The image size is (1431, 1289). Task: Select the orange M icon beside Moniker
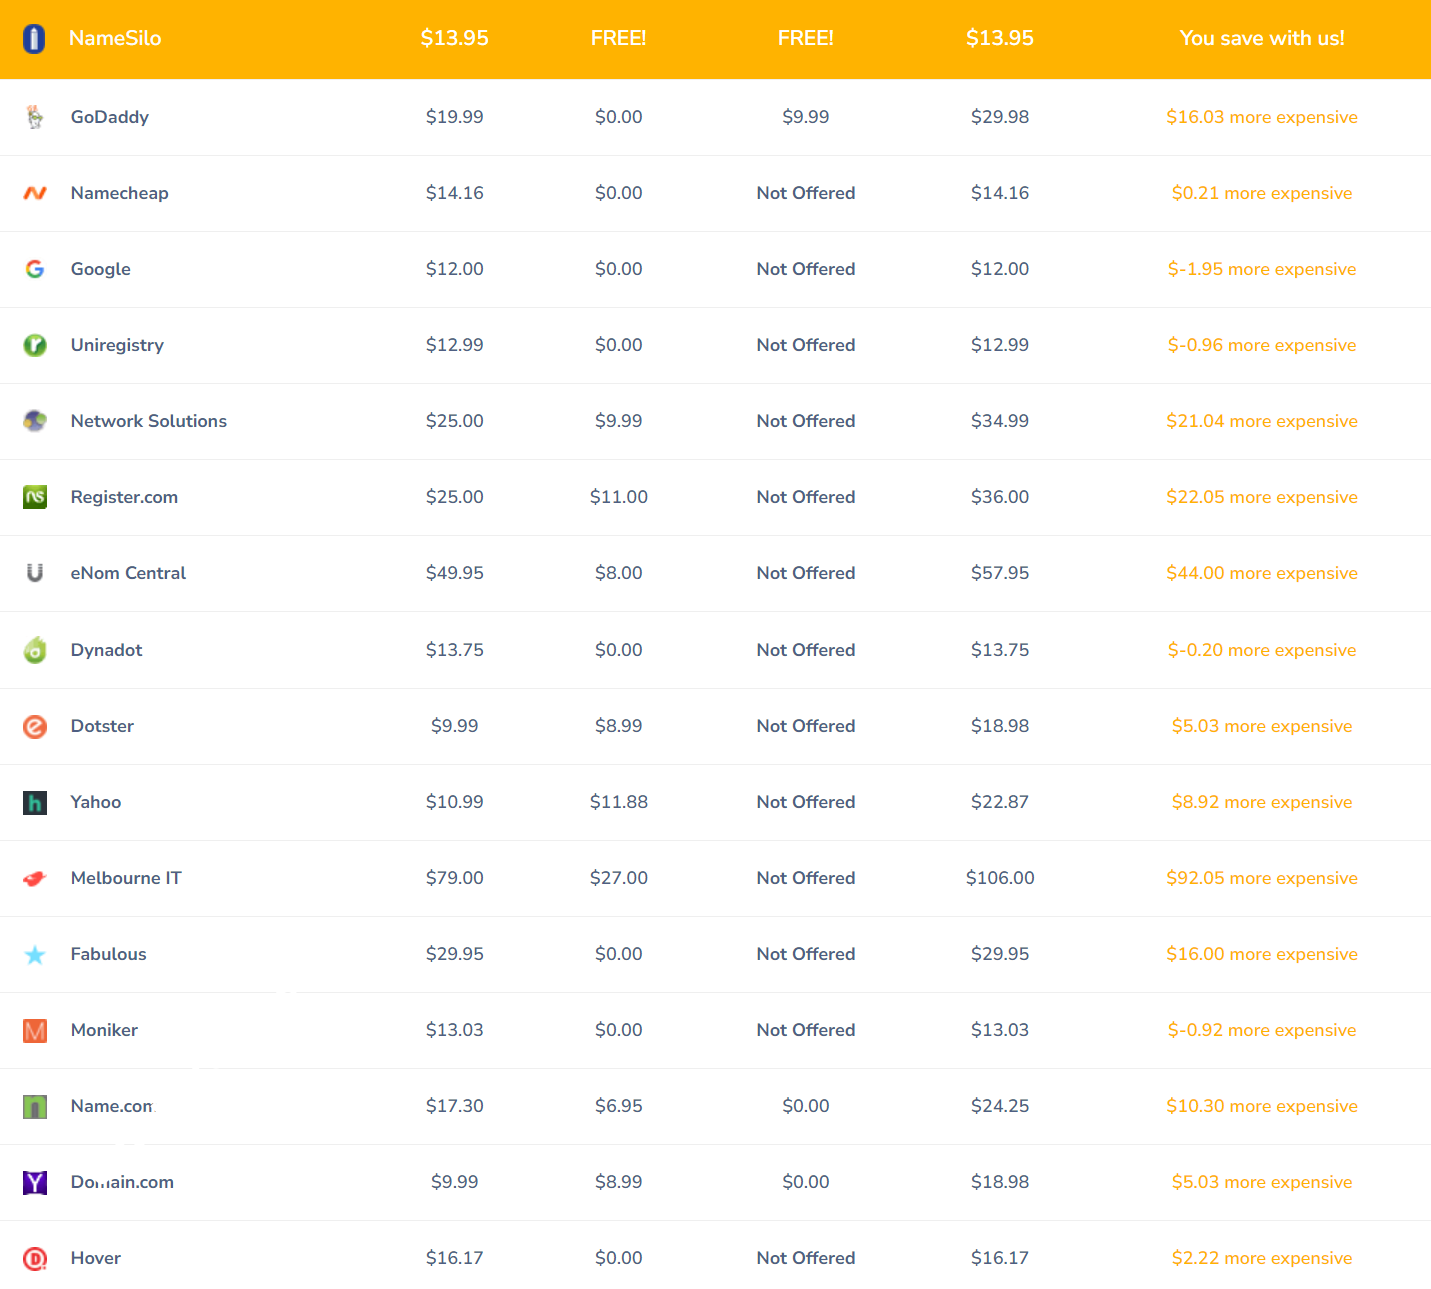35,1031
